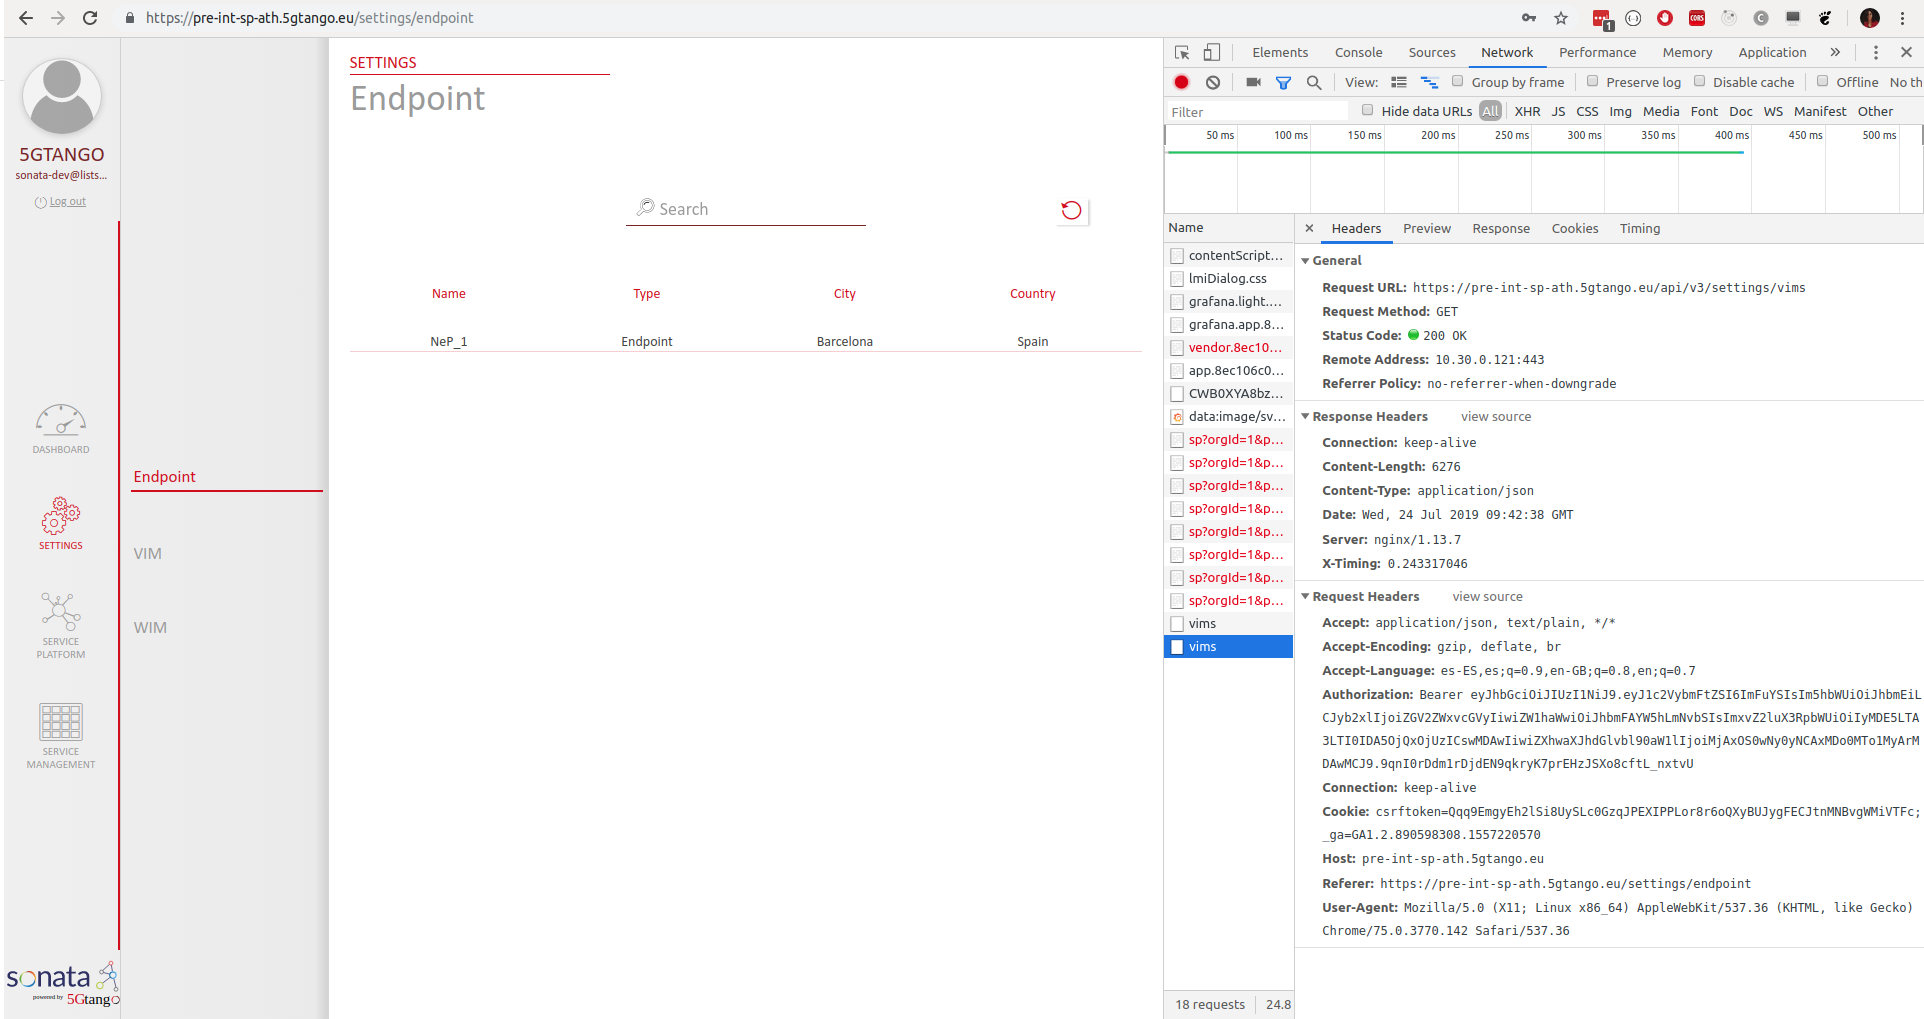Collapse the Response Headers section
This screenshot has height=1019, width=1924.
point(1305,416)
